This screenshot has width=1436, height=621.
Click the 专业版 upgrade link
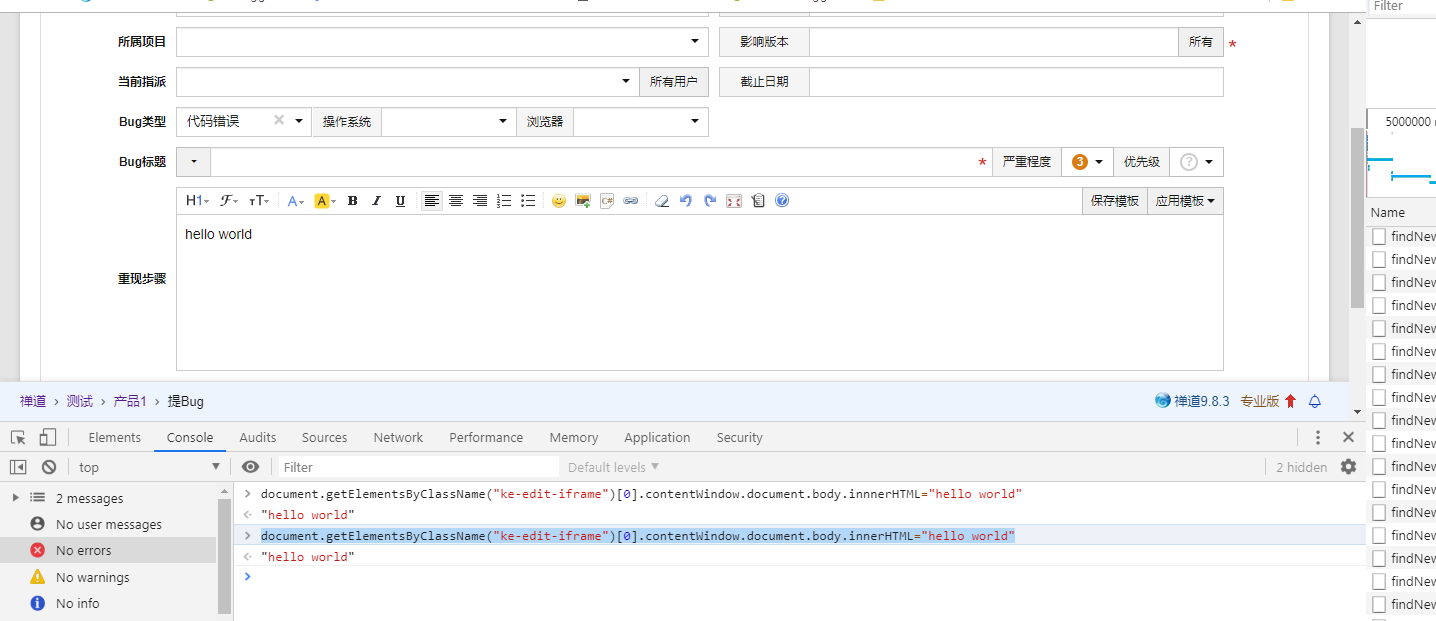(x=1260, y=401)
